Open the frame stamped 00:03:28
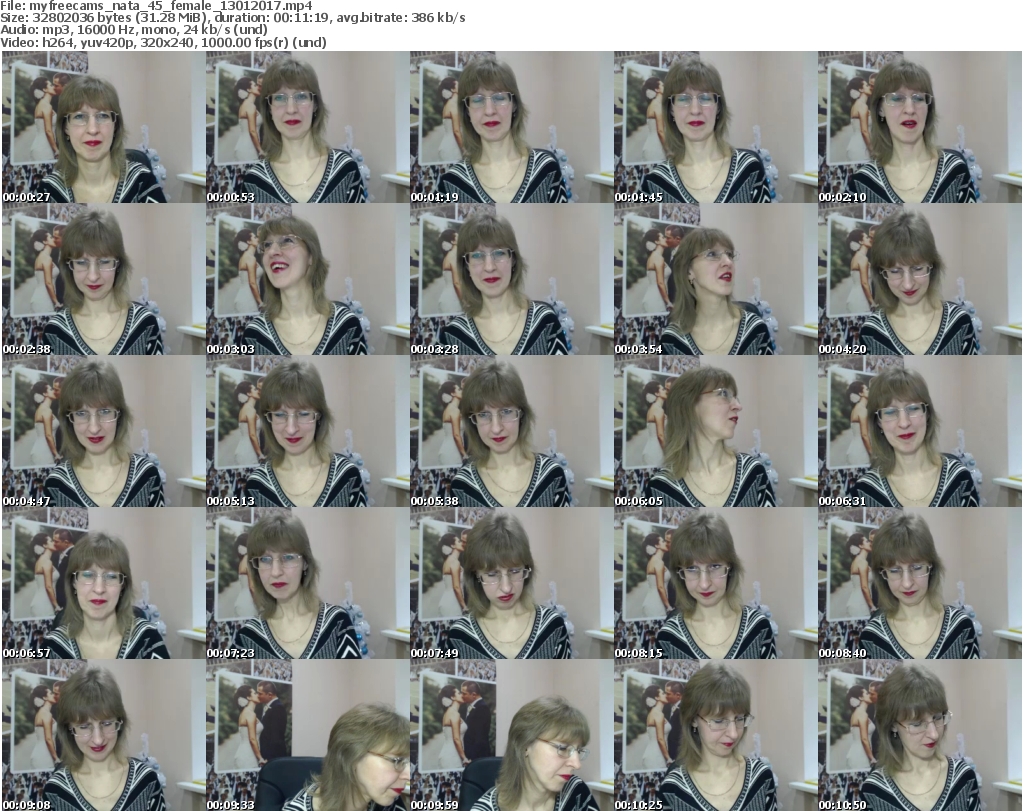This screenshot has height=811, width=1024. pos(511,279)
